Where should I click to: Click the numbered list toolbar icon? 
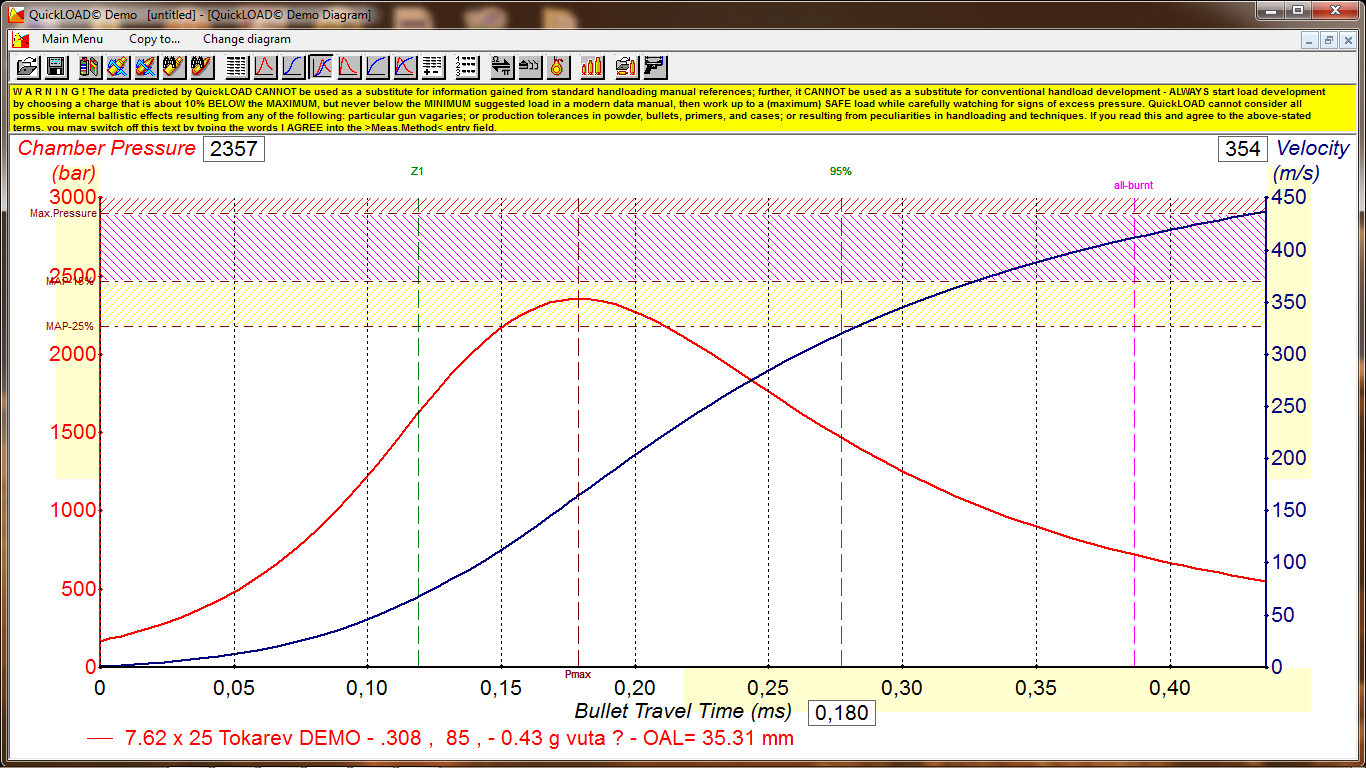pyautogui.click(x=466, y=67)
